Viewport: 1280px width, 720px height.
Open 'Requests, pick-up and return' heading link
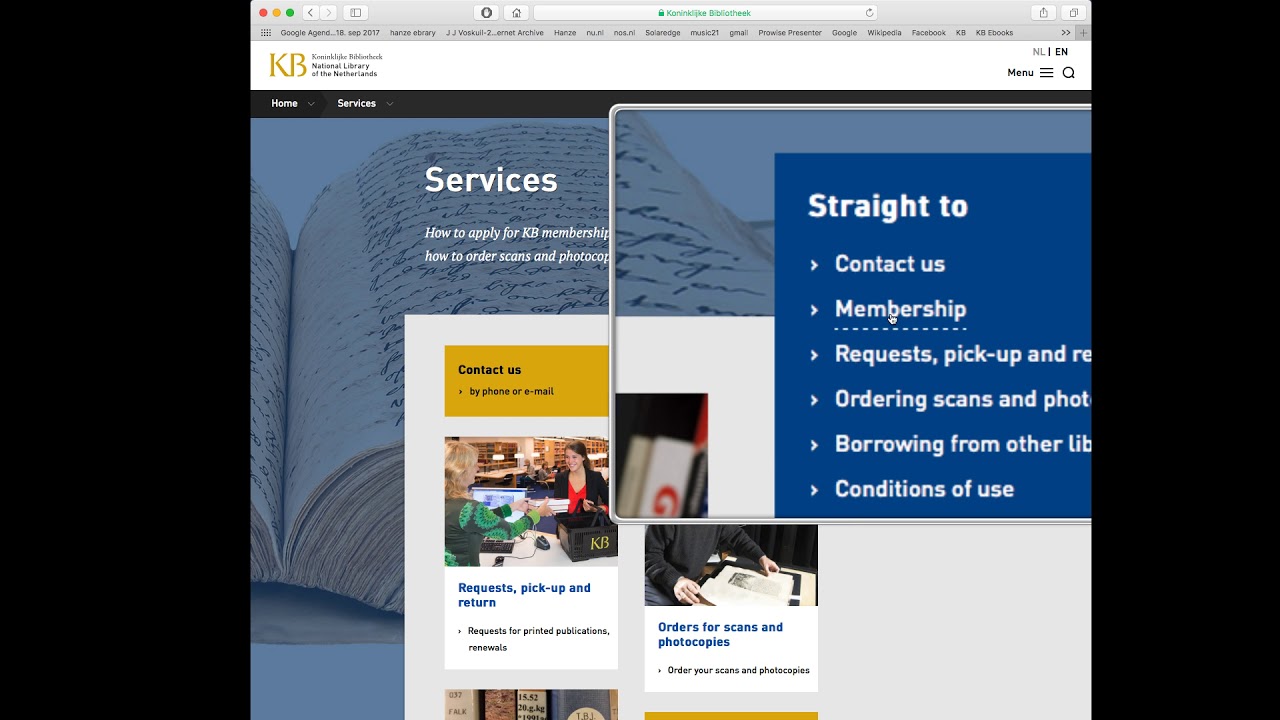click(x=524, y=595)
